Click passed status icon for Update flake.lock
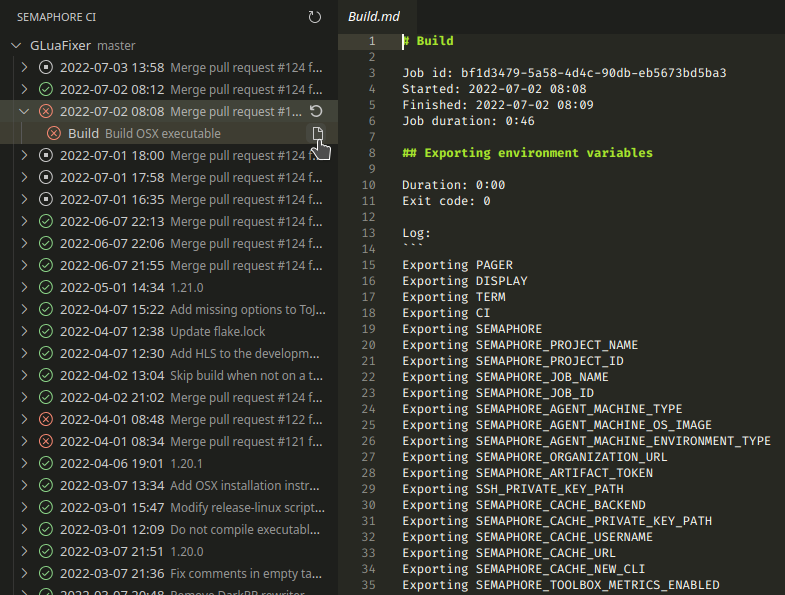This screenshot has height=595, width=785. pyautogui.click(x=46, y=332)
